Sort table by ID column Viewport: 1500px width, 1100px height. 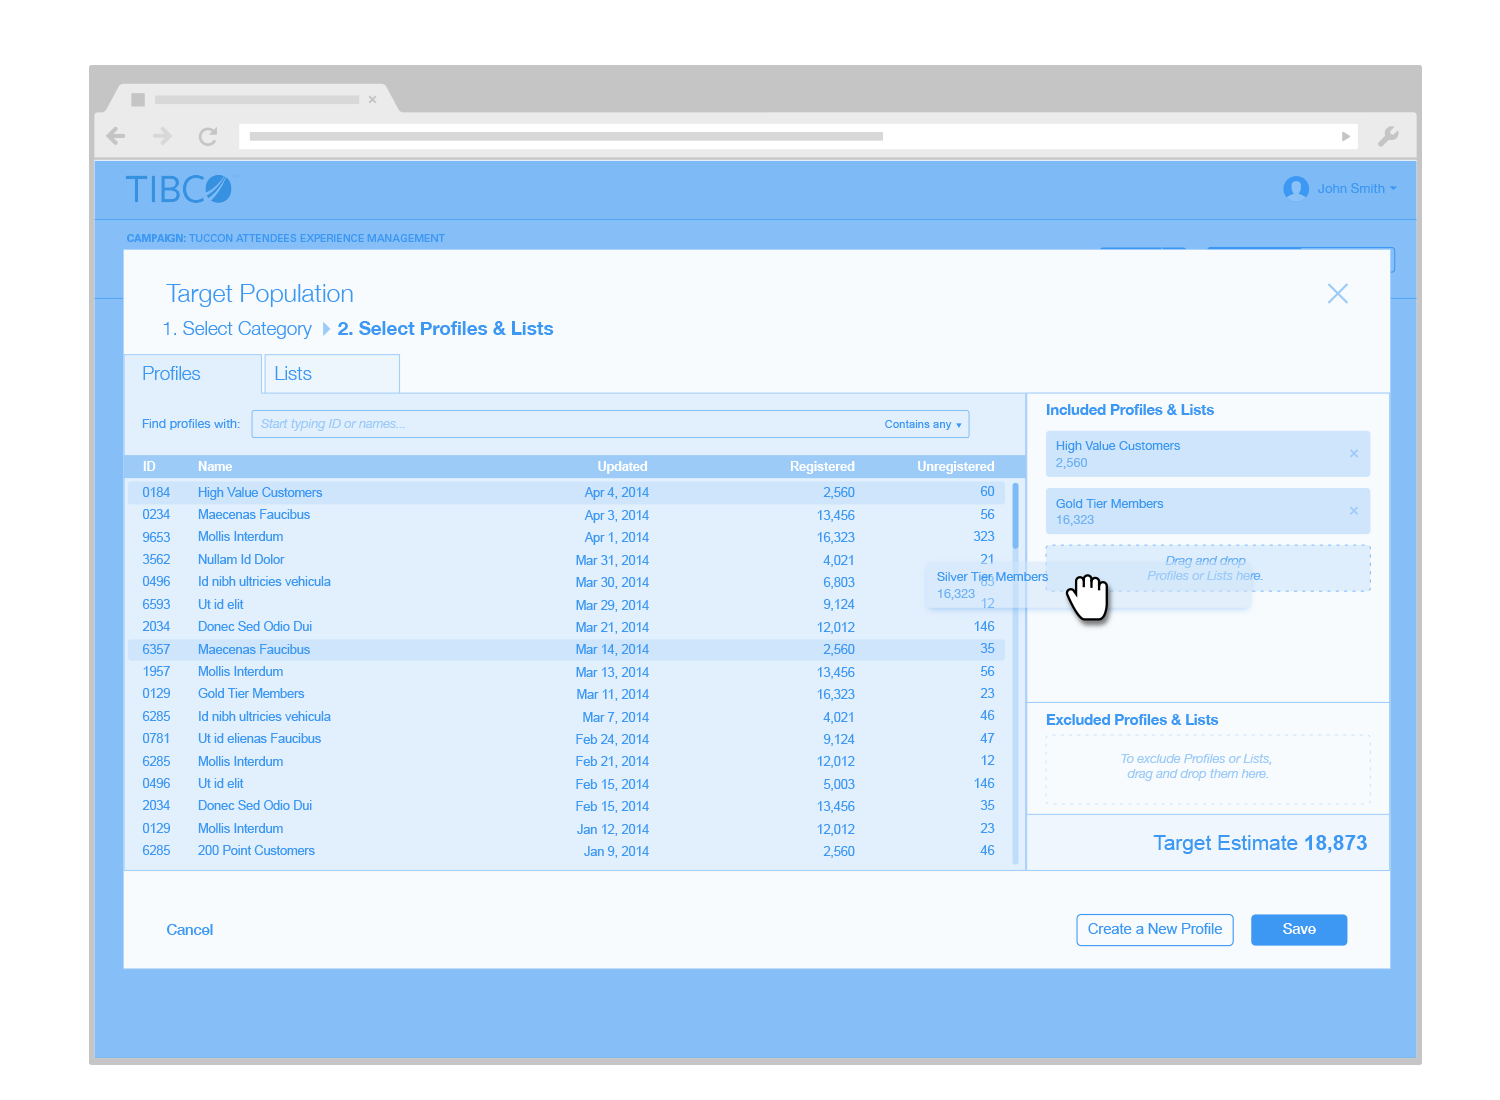[149, 466]
